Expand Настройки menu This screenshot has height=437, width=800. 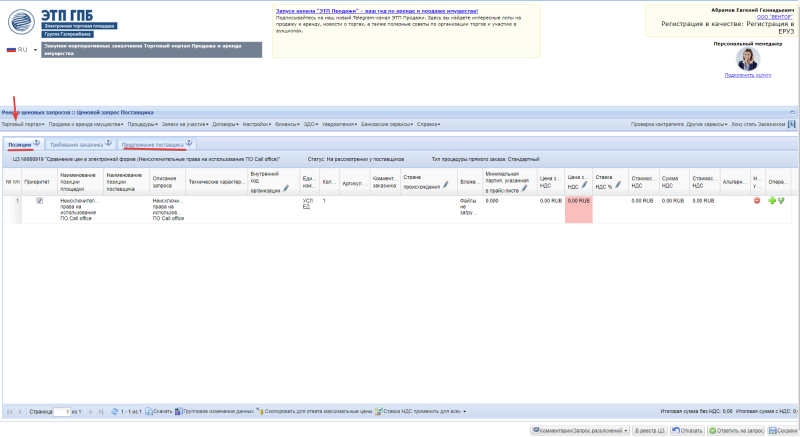pos(257,124)
